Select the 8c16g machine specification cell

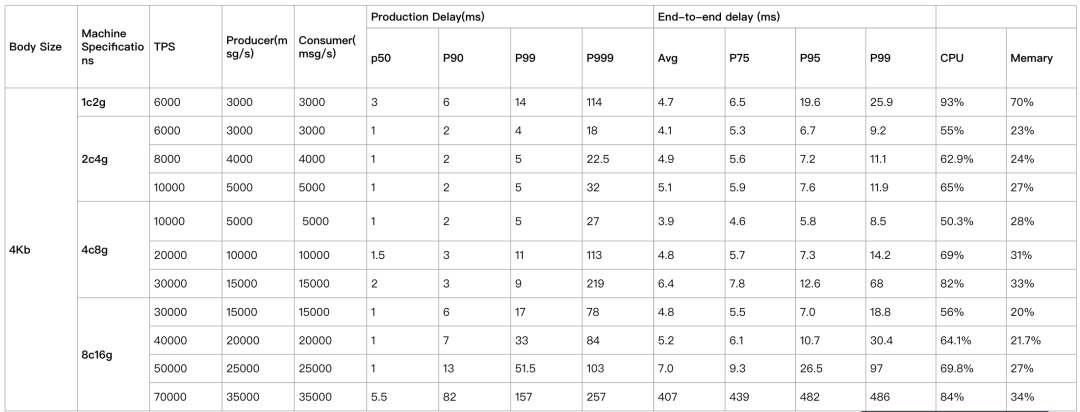113,354
